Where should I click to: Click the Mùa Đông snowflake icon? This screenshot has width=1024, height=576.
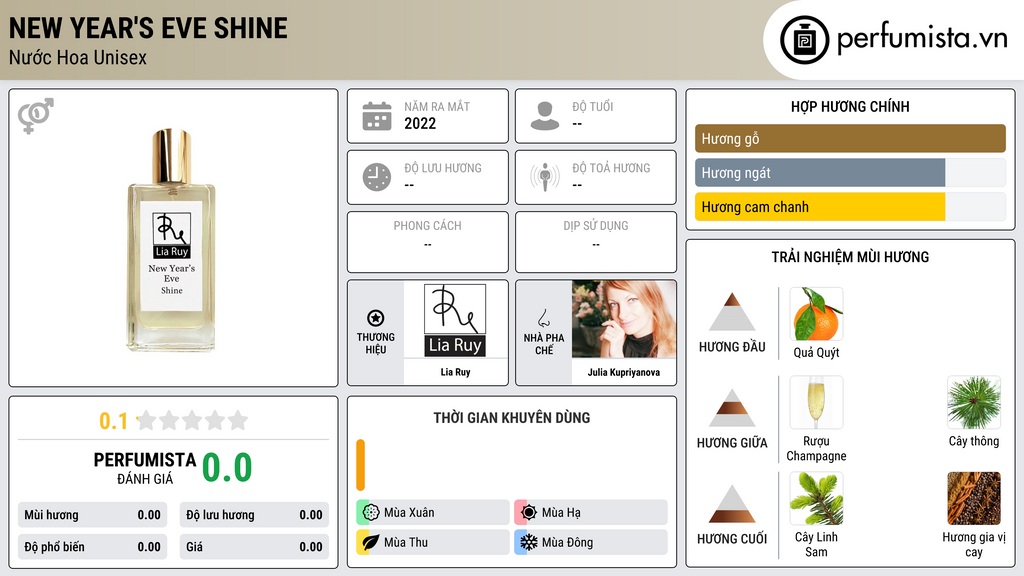click(529, 542)
